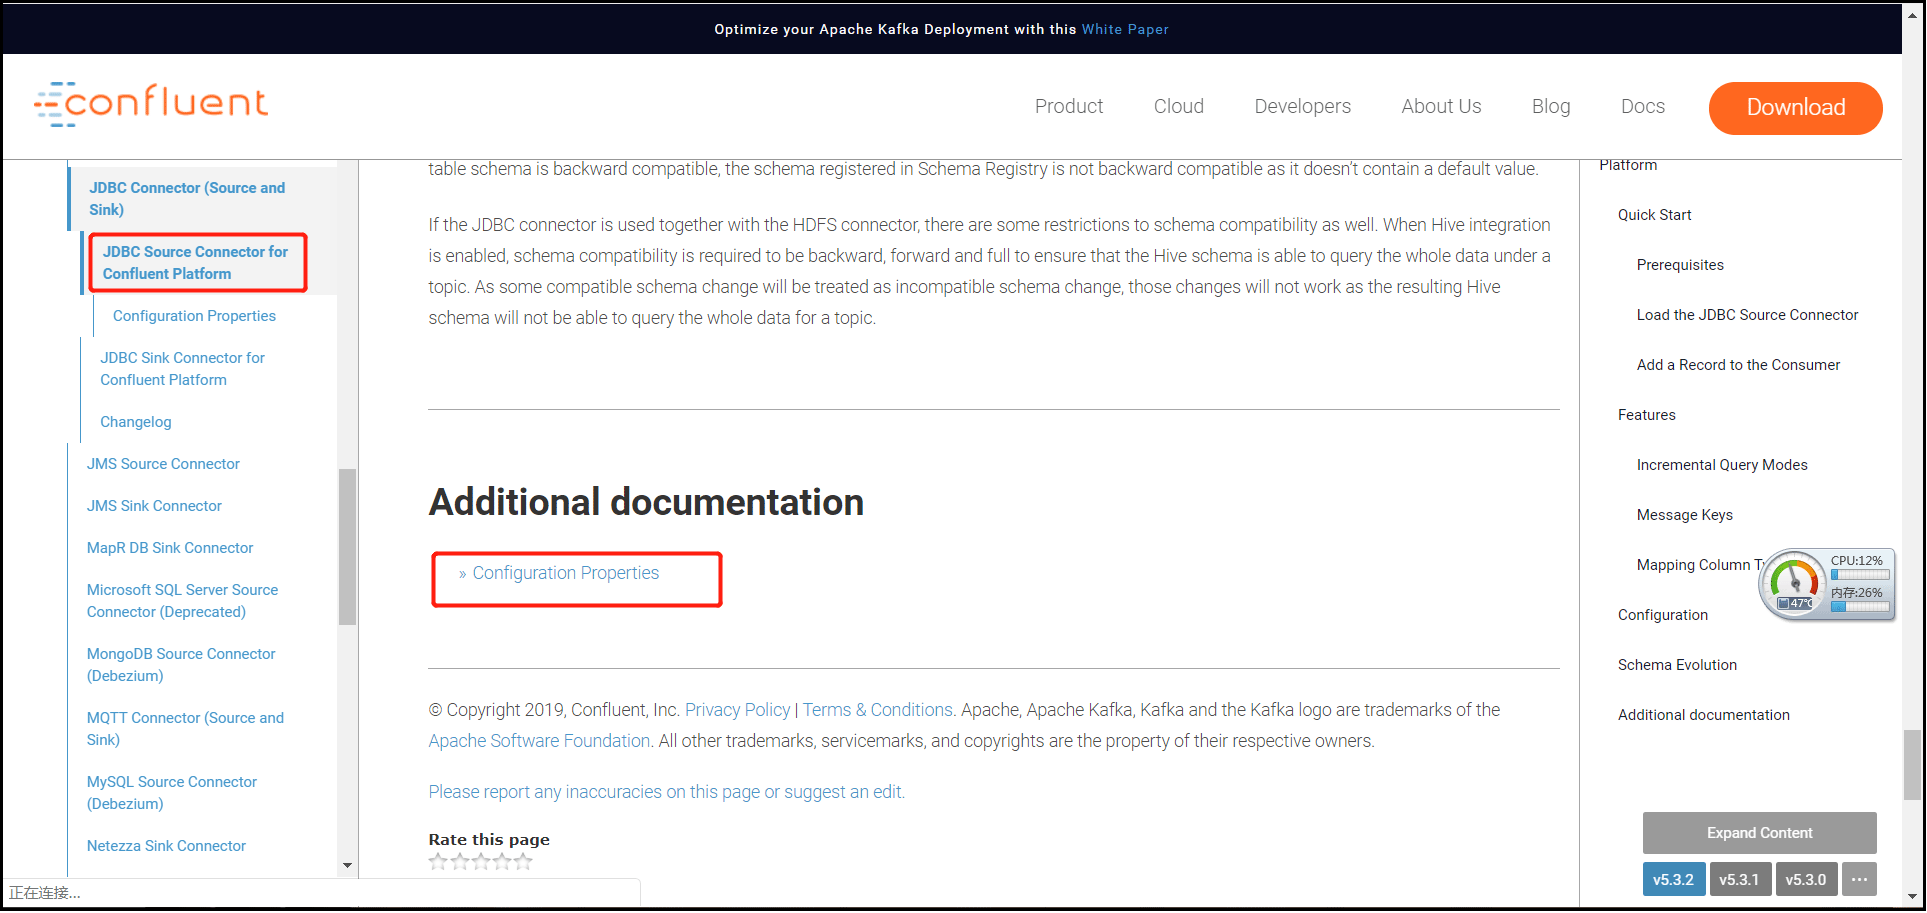The width and height of the screenshot is (1927, 913).
Task: Open the Changelog sidebar entry
Action: coord(135,421)
